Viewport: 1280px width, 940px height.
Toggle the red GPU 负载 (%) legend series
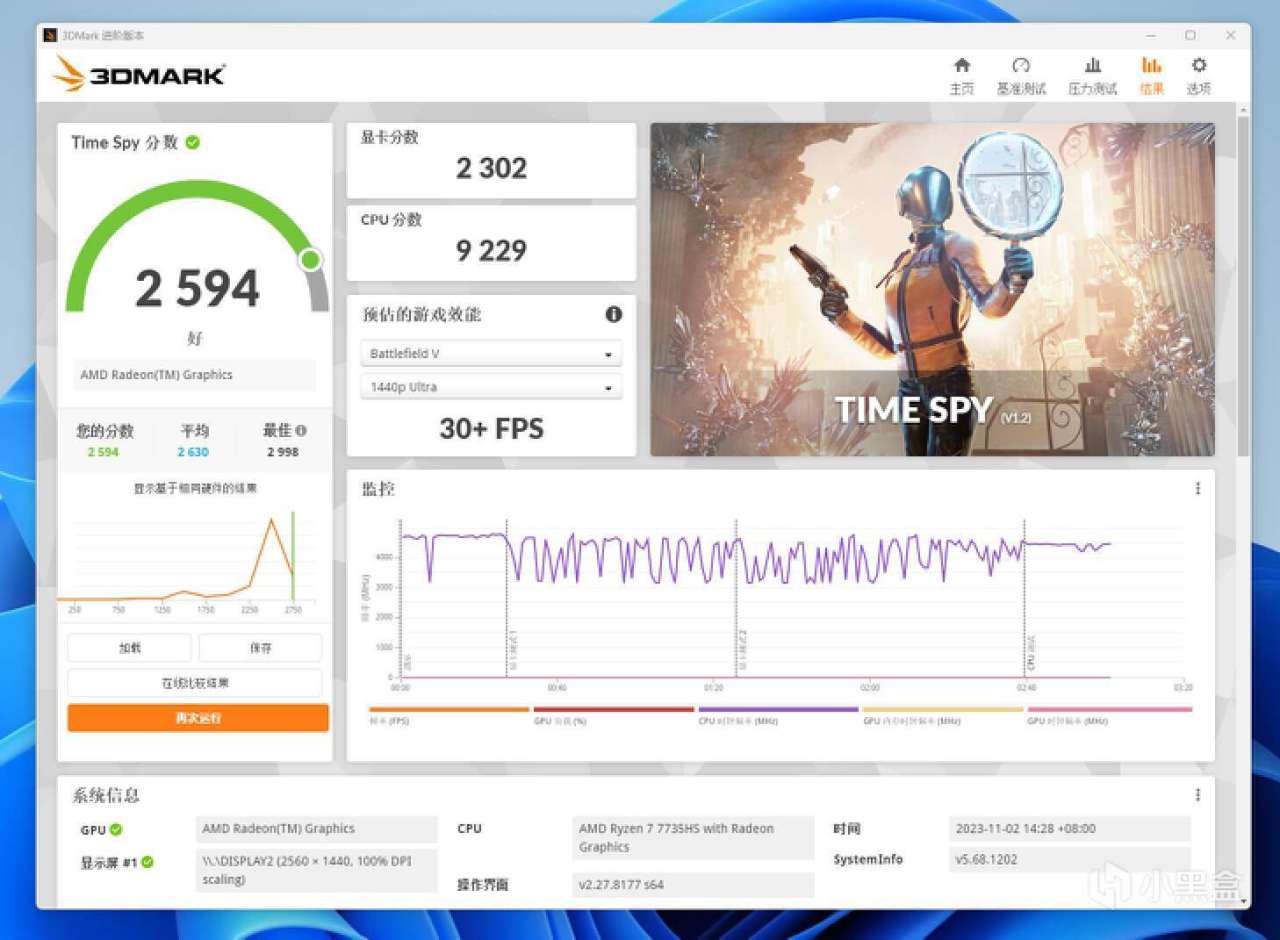[613, 716]
